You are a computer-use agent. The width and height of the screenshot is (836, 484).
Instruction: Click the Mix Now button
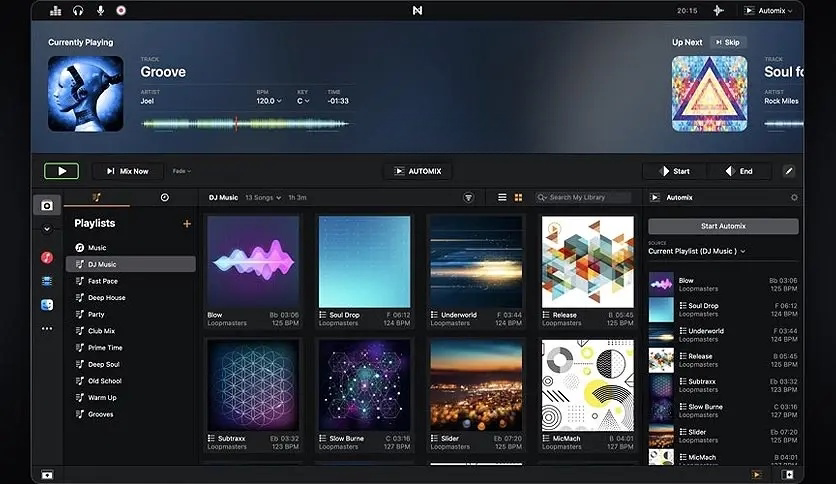pyautogui.click(x=127, y=171)
